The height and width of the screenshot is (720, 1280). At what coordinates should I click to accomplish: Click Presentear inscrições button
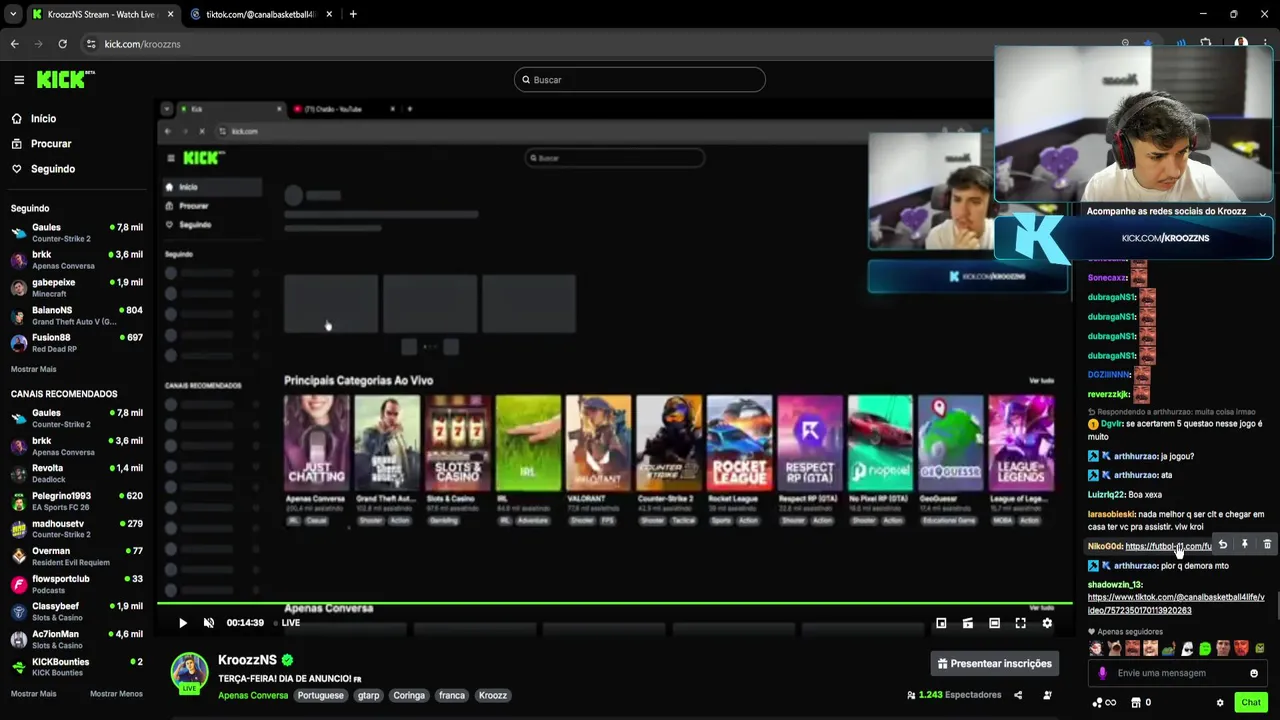995,663
